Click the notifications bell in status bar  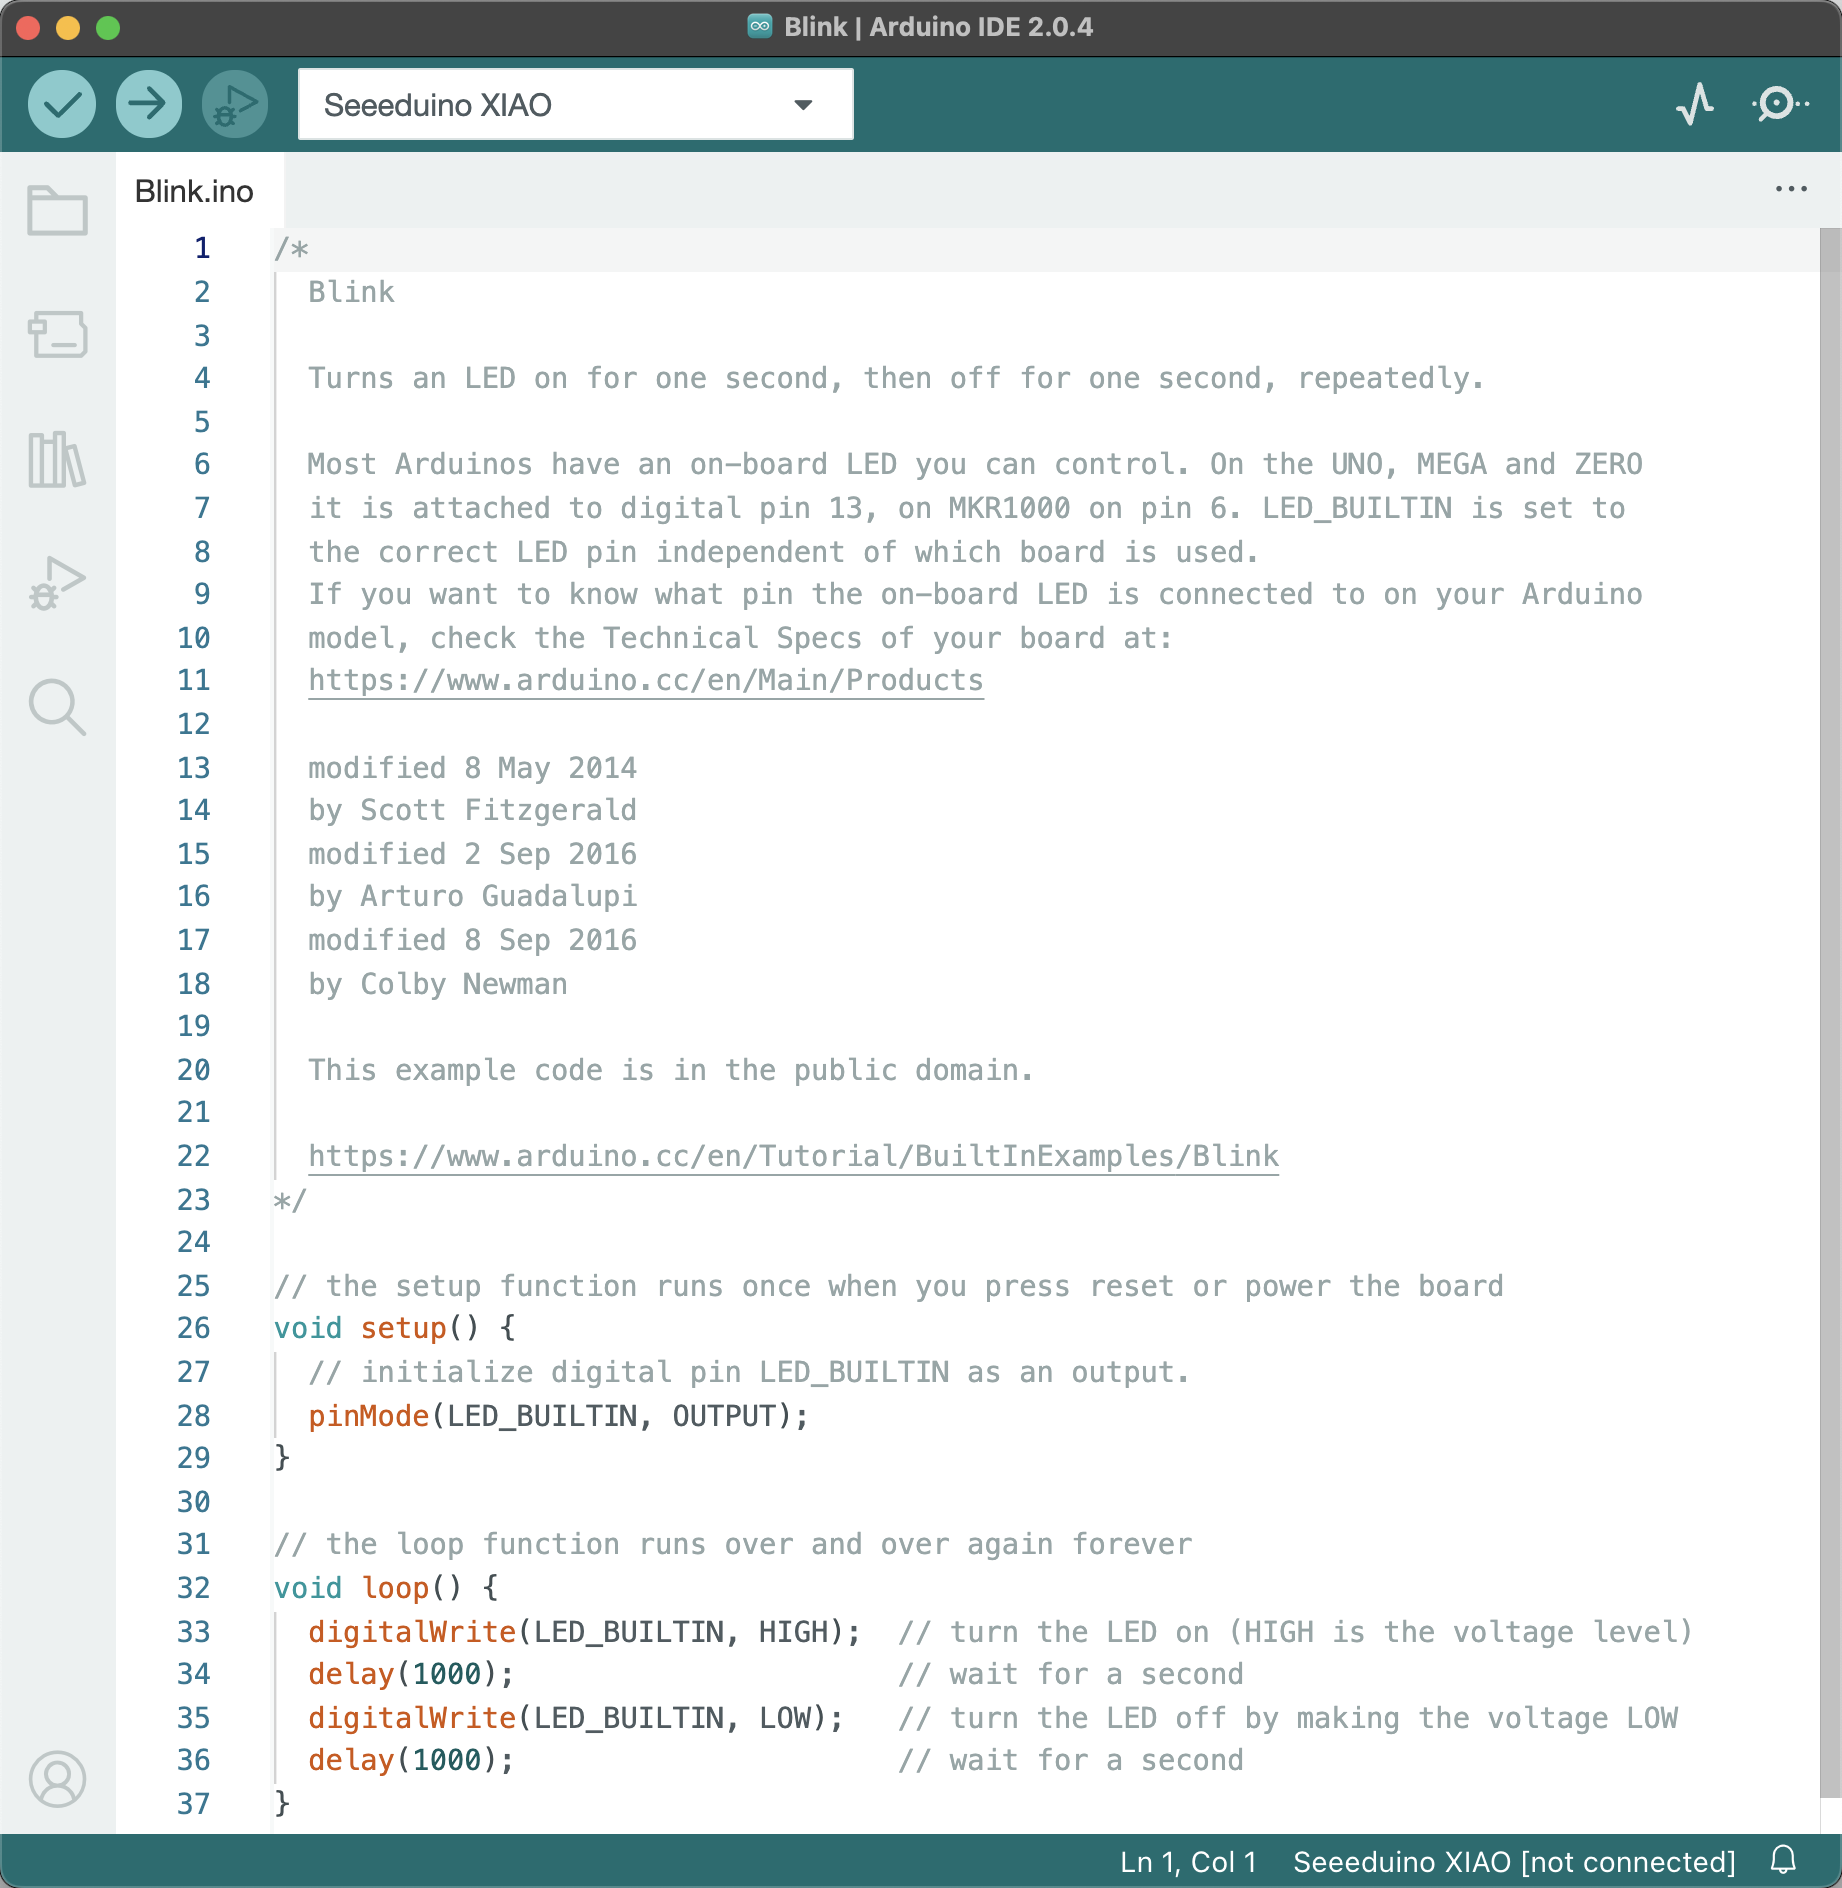(1783, 1860)
